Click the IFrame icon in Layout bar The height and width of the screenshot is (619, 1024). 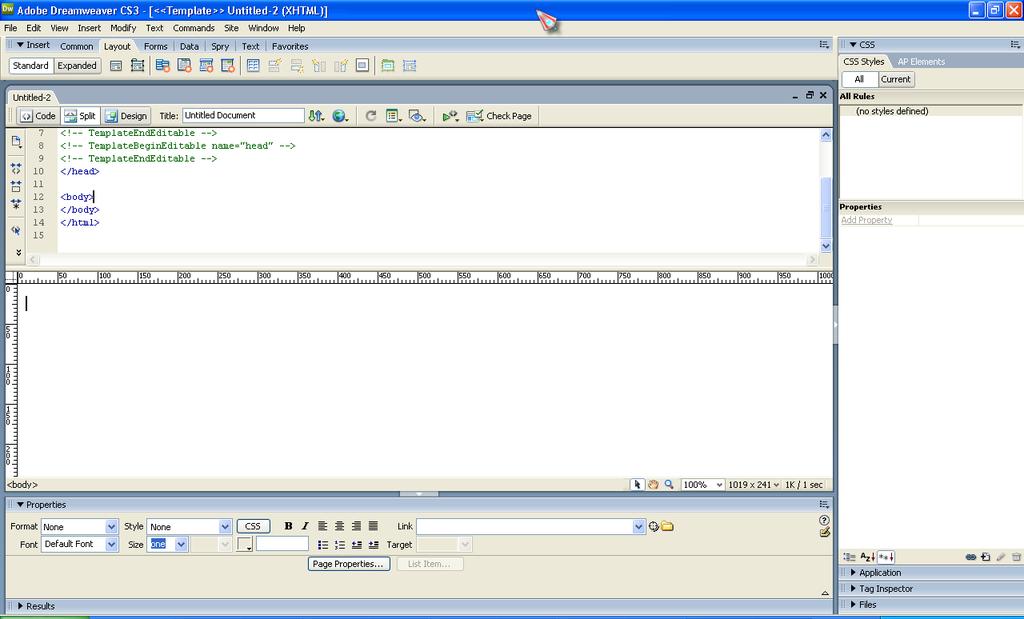coord(362,65)
